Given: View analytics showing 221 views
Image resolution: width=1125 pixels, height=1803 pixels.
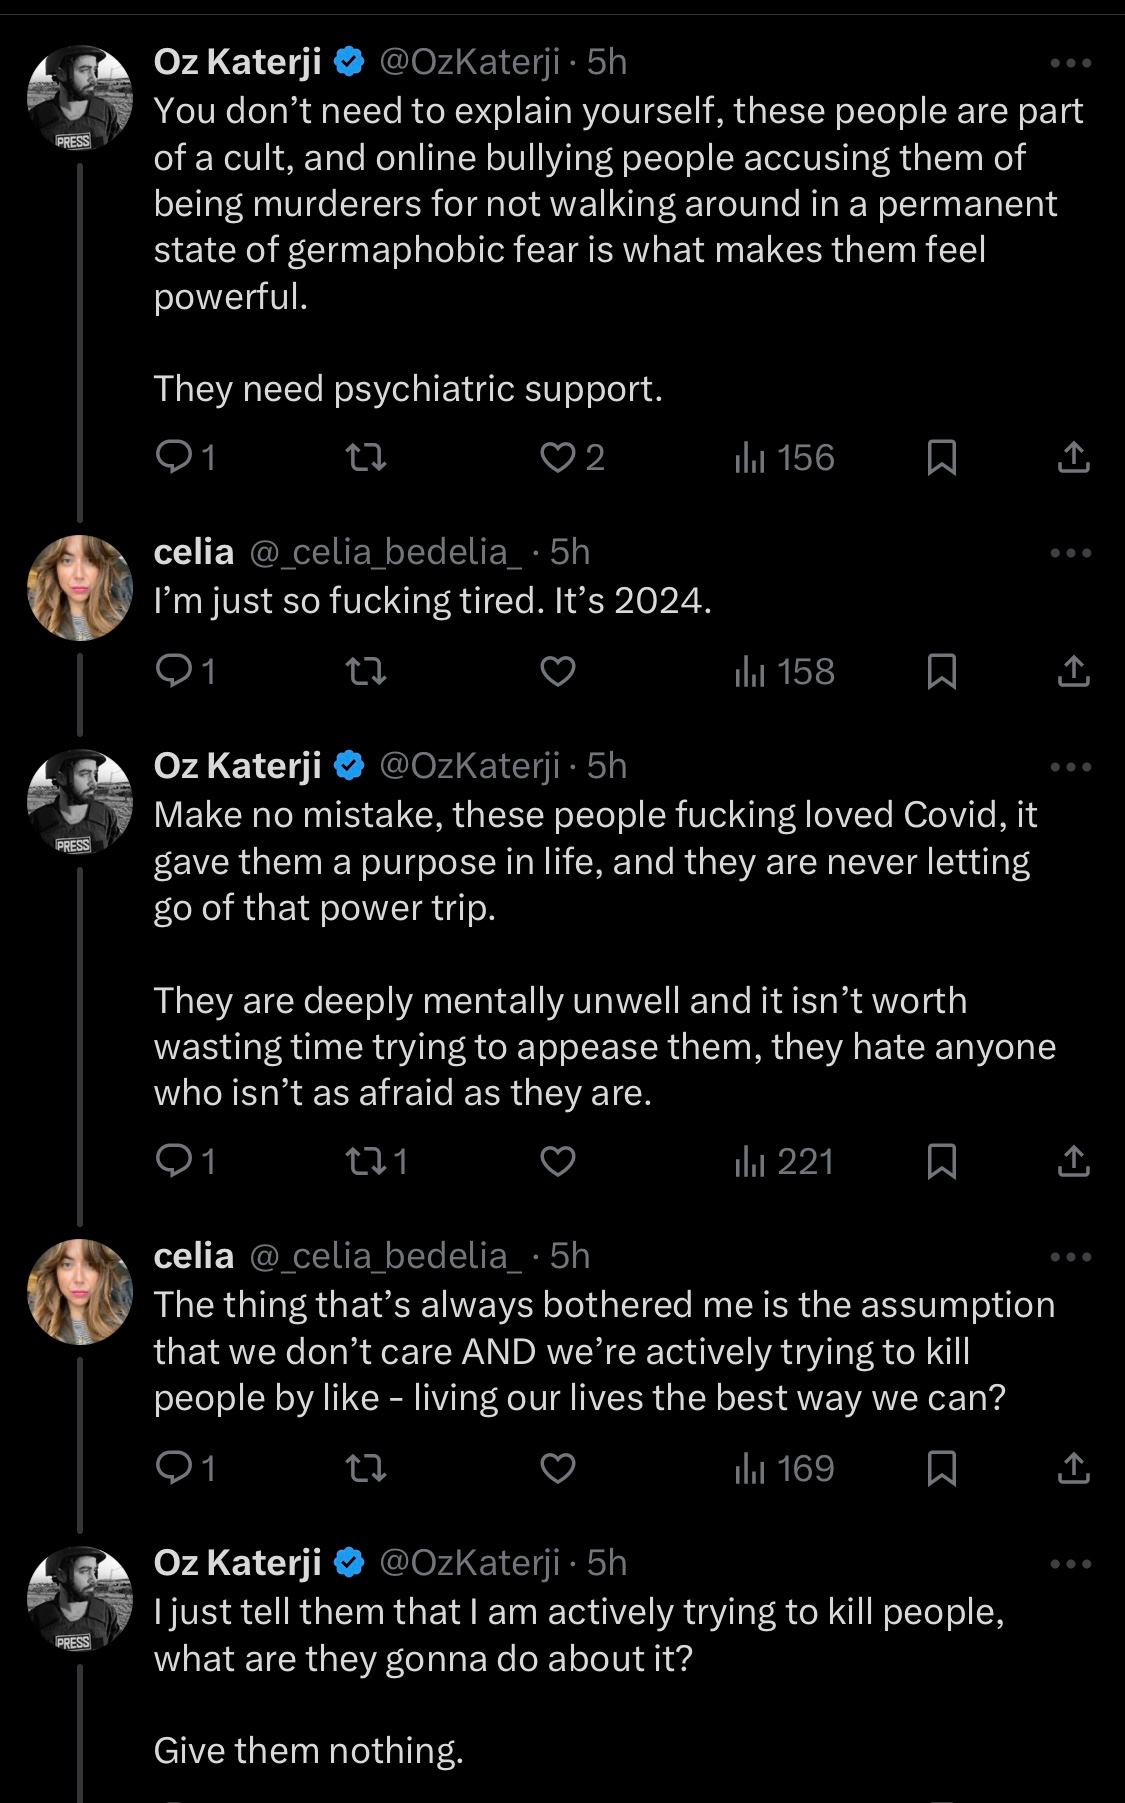Looking at the screenshot, I should [x=785, y=1162].
